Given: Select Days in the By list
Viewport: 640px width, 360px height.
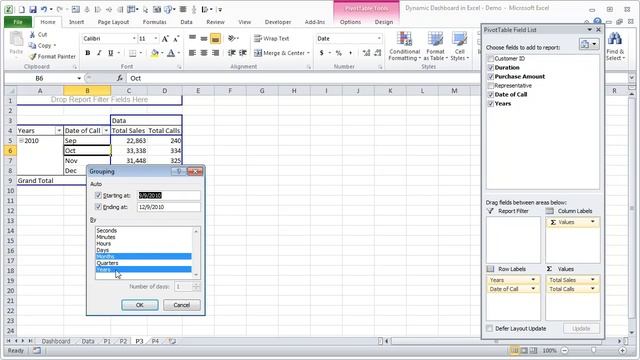Looking at the screenshot, I should [143, 250].
